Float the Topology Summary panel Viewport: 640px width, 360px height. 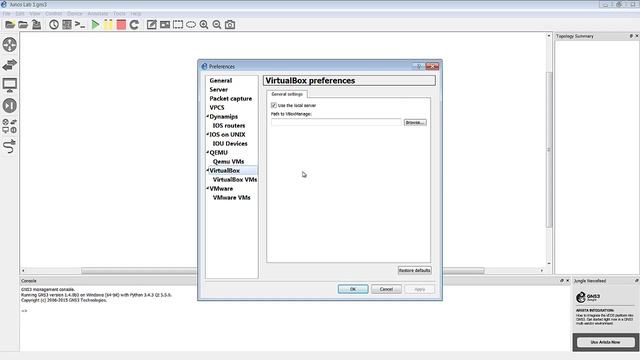[631, 36]
